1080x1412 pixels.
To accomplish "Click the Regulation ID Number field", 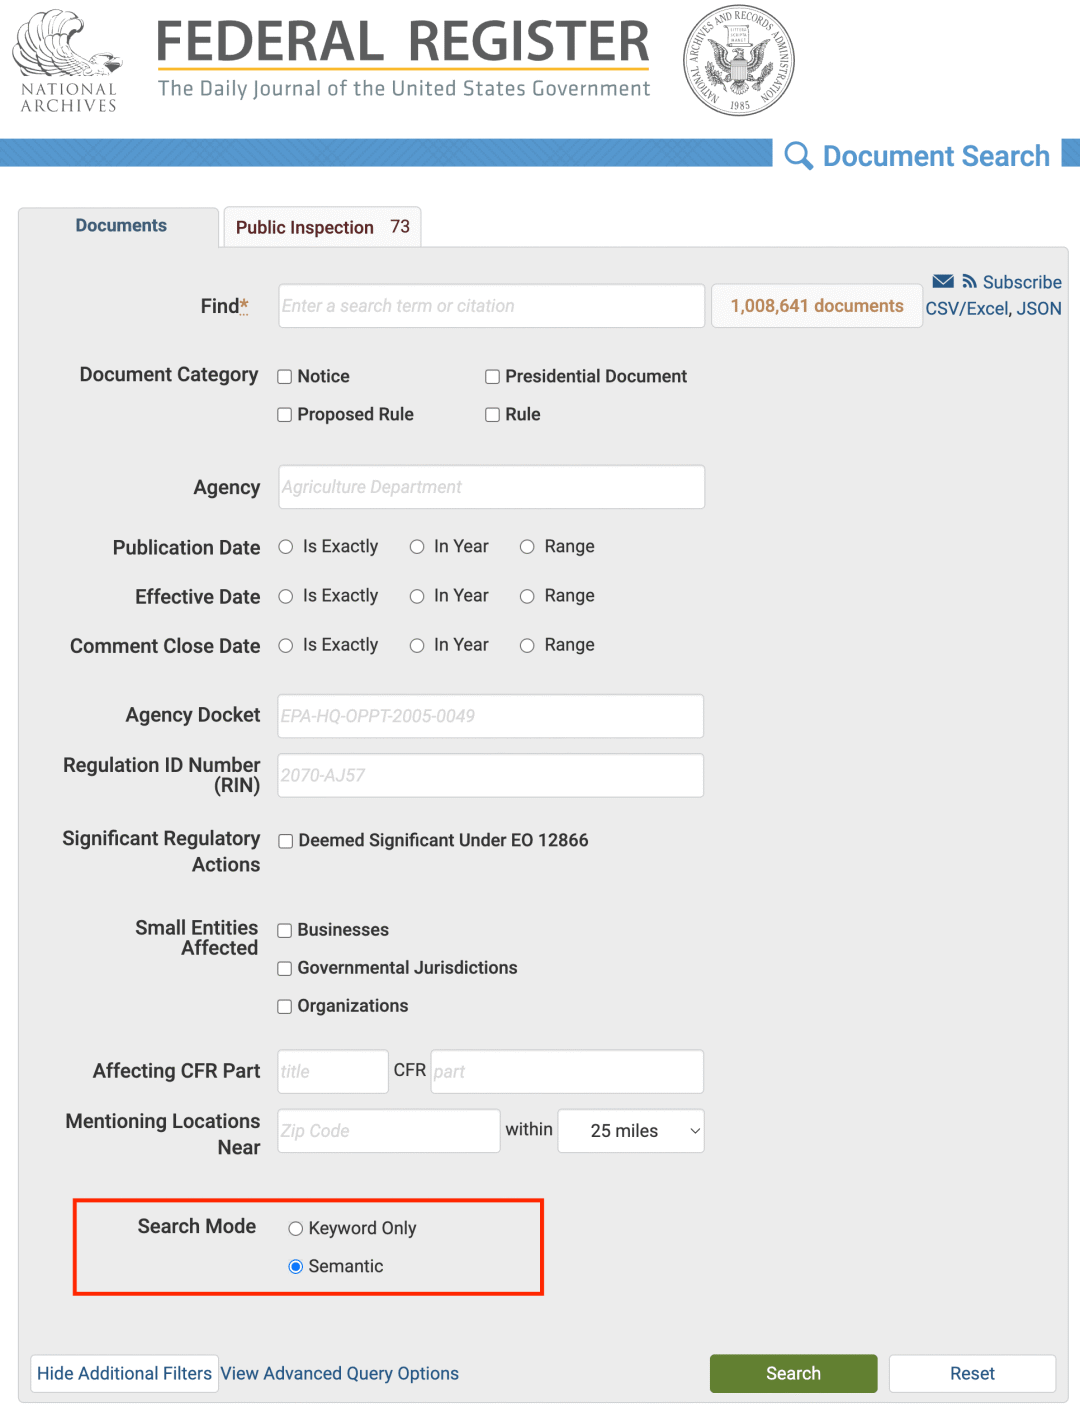I will pyautogui.click(x=490, y=775).
